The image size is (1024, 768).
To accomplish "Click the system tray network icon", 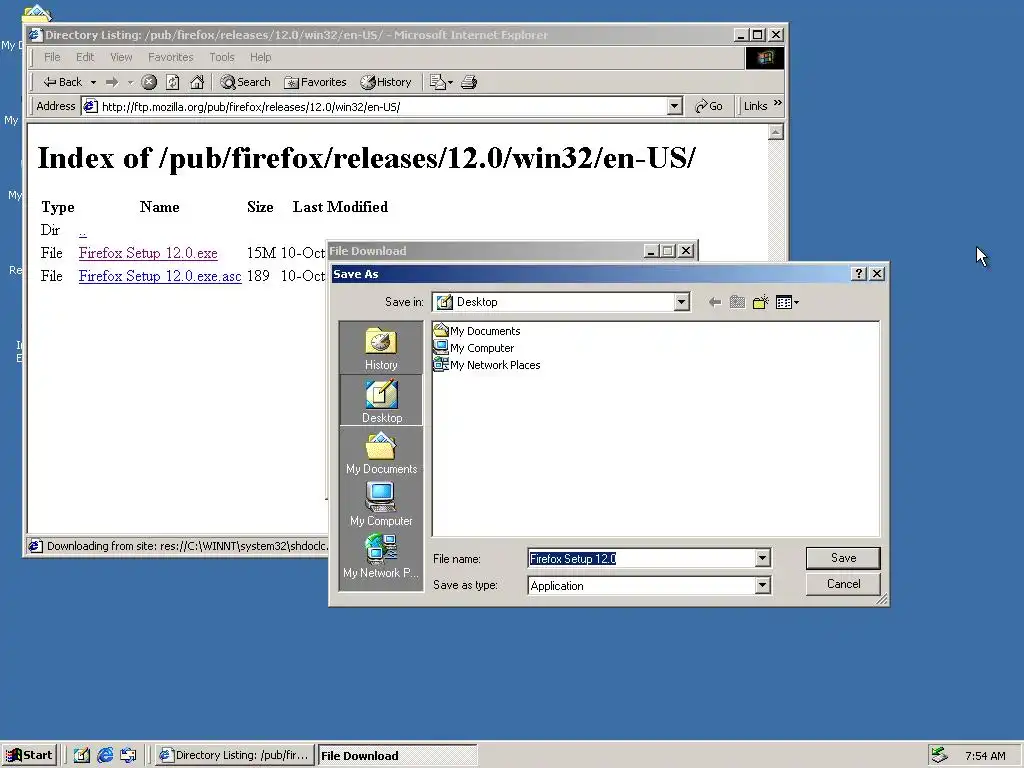I will tap(940, 755).
